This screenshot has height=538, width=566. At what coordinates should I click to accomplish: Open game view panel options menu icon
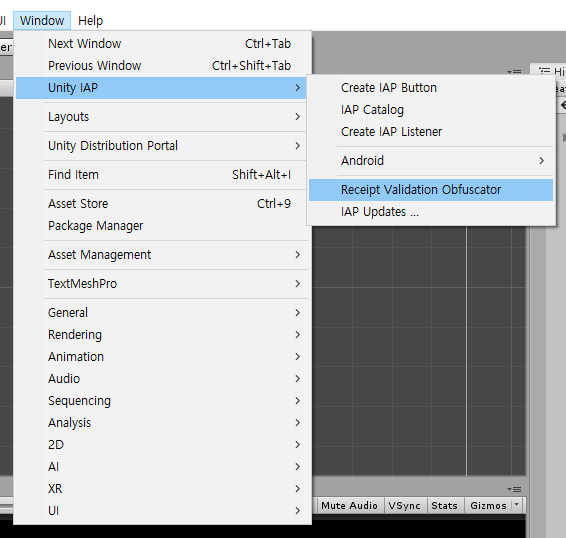[514, 489]
